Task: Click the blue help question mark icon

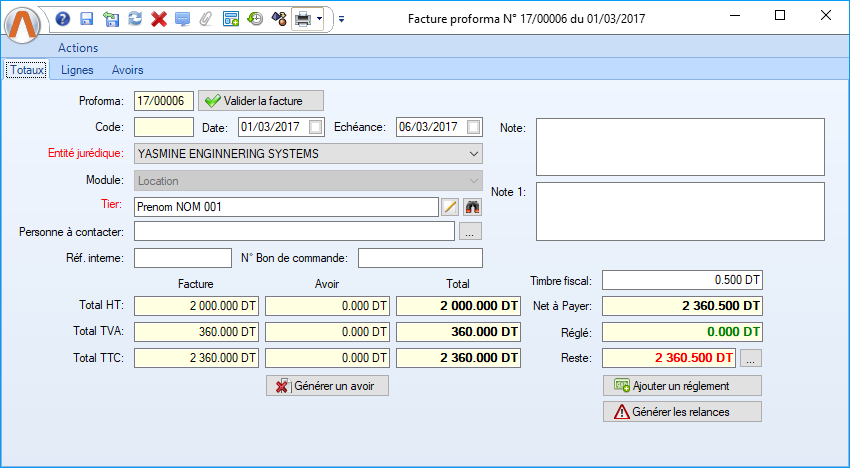Action: coord(62,19)
